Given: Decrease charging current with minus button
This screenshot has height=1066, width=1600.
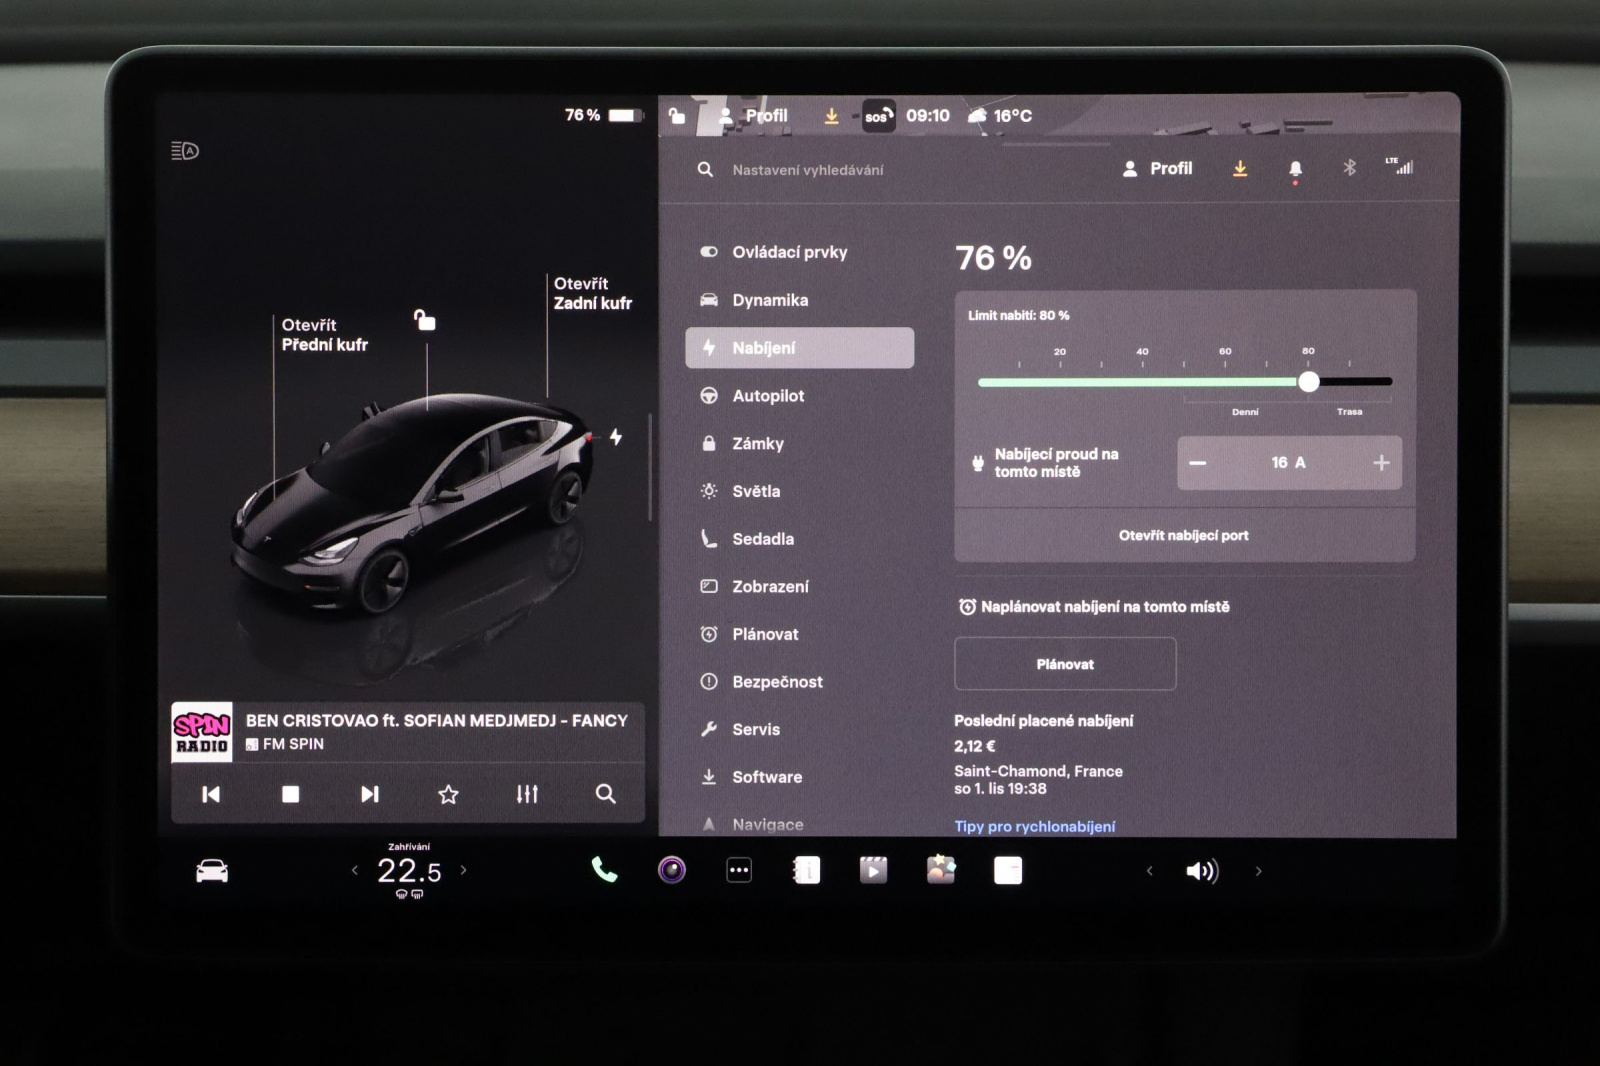Looking at the screenshot, I should [x=1198, y=463].
